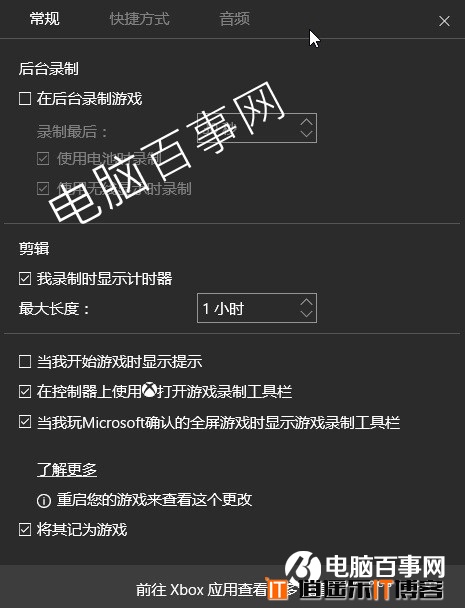Decrease 录制最后 value with down arrow
Image resolution: width=465 pixels, height=608 pixels.
pos(306,134)
